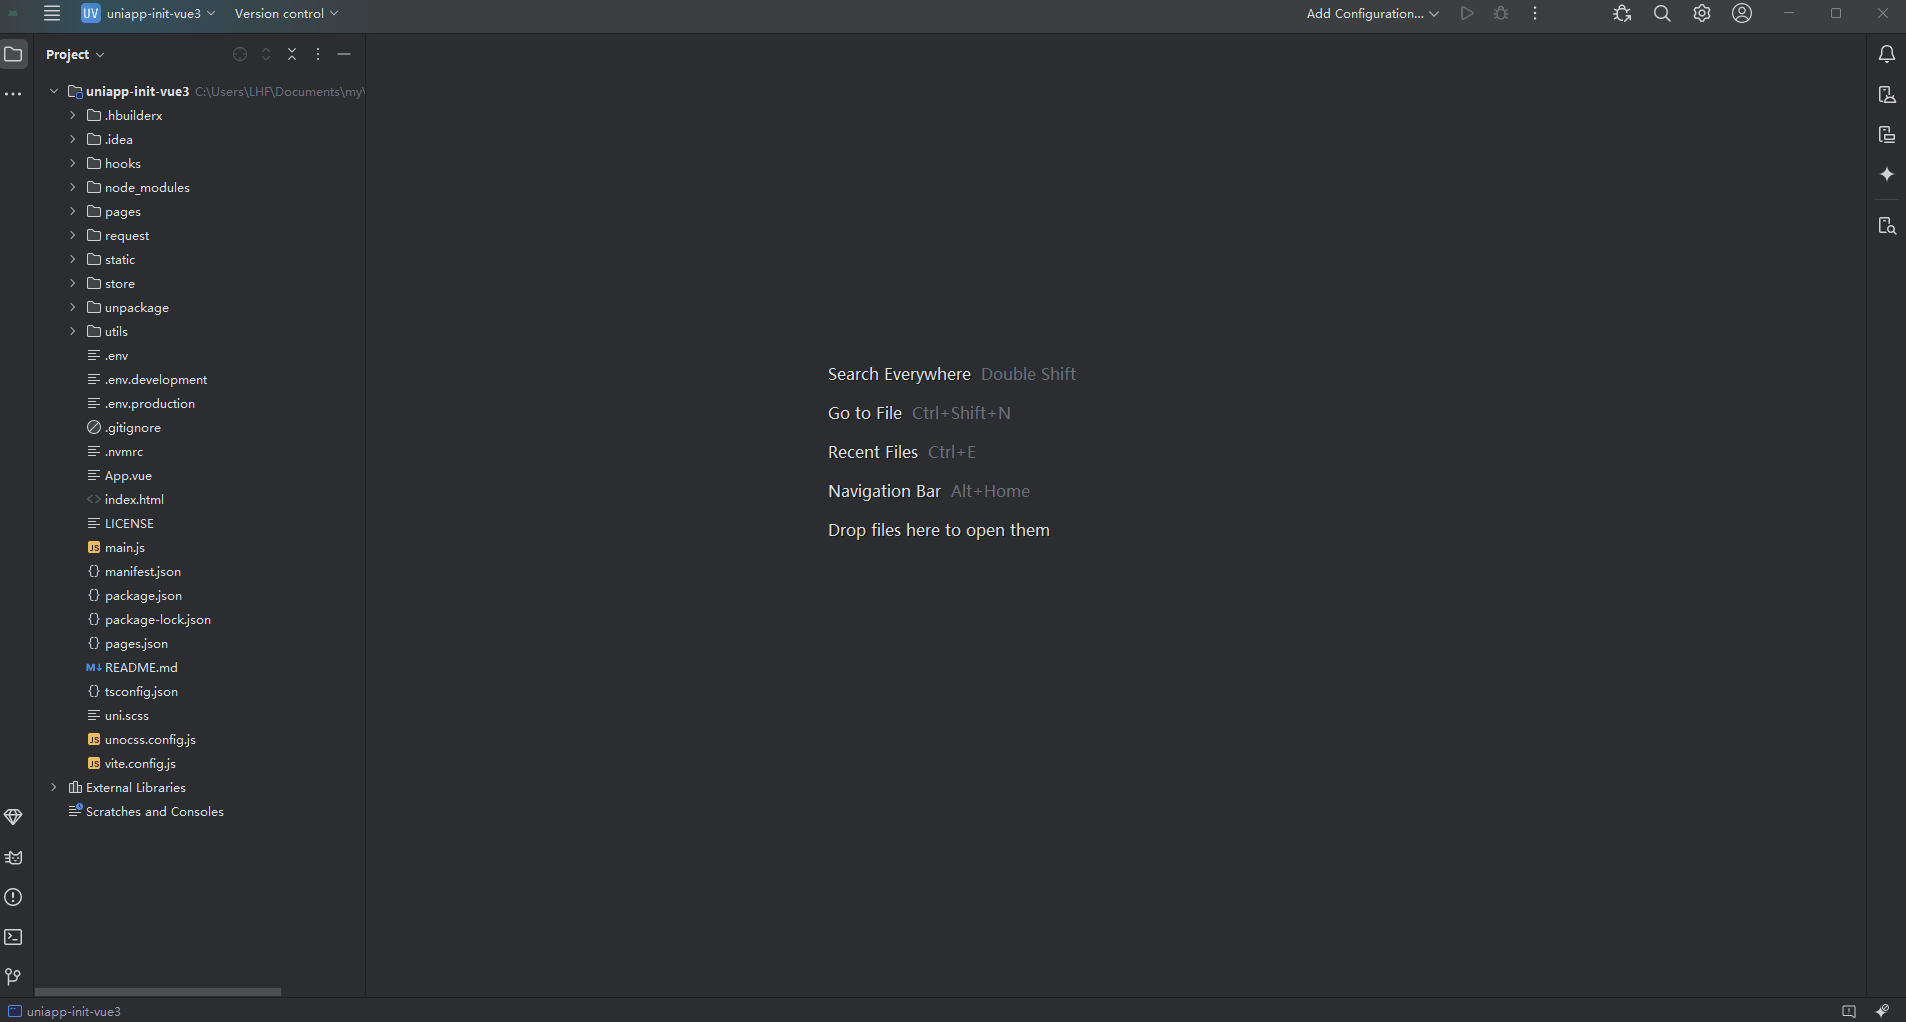The image size is (1906, 1022).
Task: Open the Git tool window icon
Action: pos(13,977)
